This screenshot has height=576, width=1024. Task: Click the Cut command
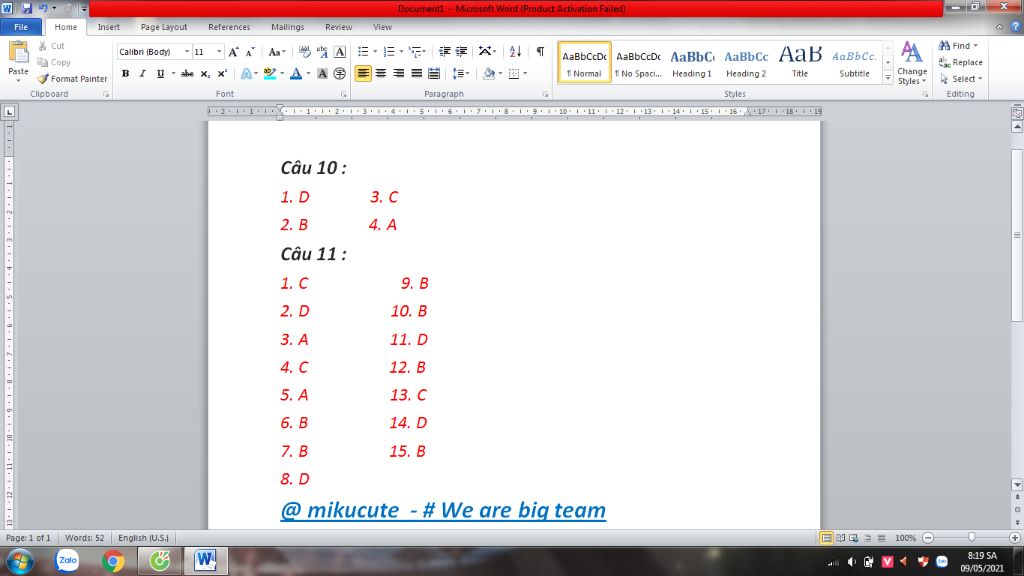coord(51,46)
